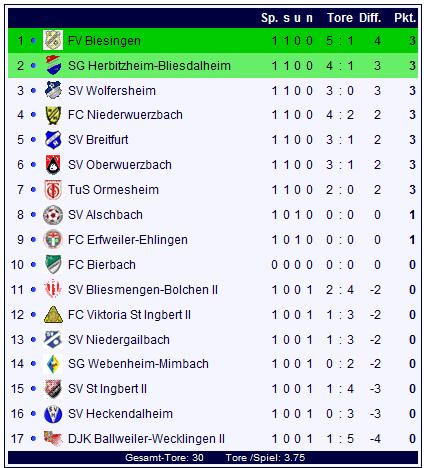Click the Tore column header
Image resolution: width=424 pixels, height=468 pixels.
click(x=340, y=18)
